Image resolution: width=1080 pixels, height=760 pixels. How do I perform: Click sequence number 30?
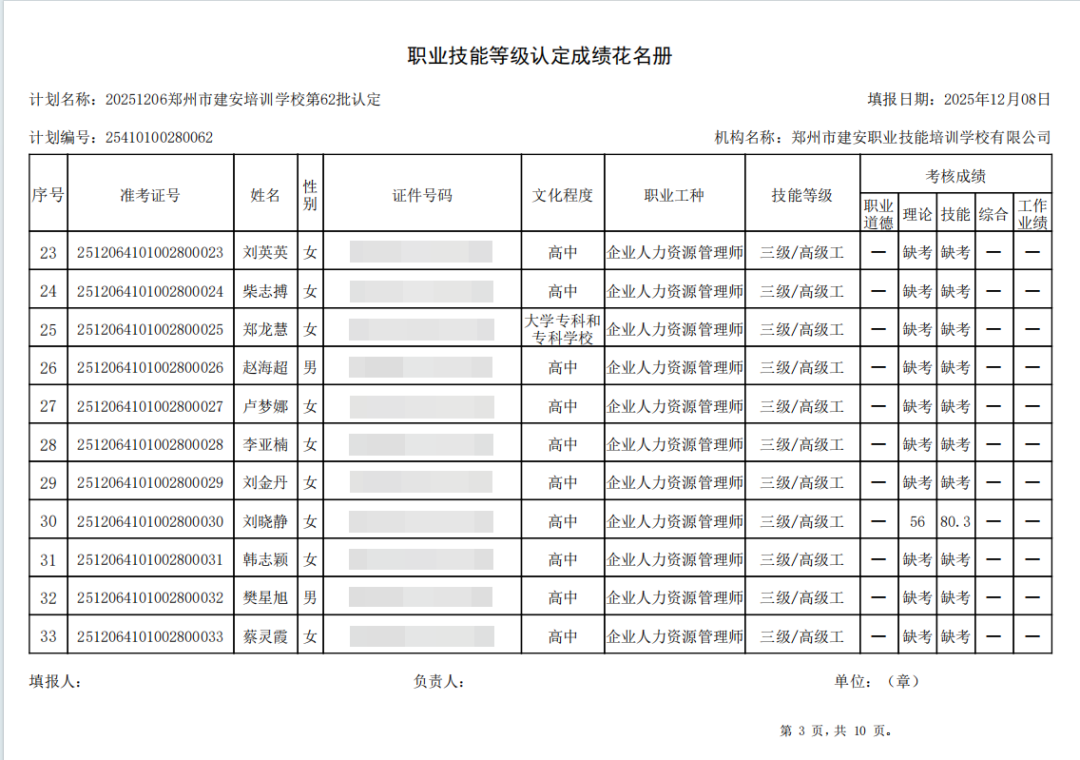click(x=48, y=522)
